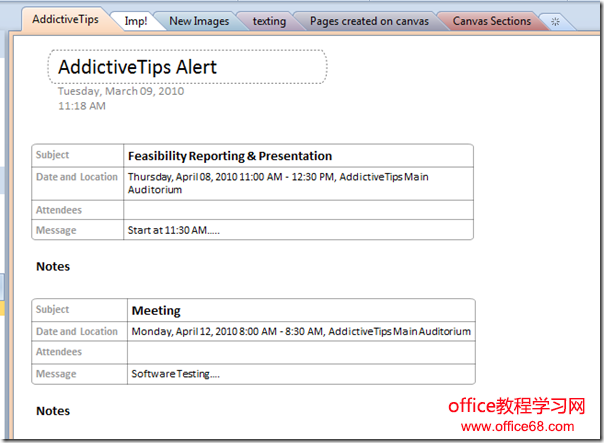
Task: Go to the texting section tab
Action: click(x=269, y=21)
